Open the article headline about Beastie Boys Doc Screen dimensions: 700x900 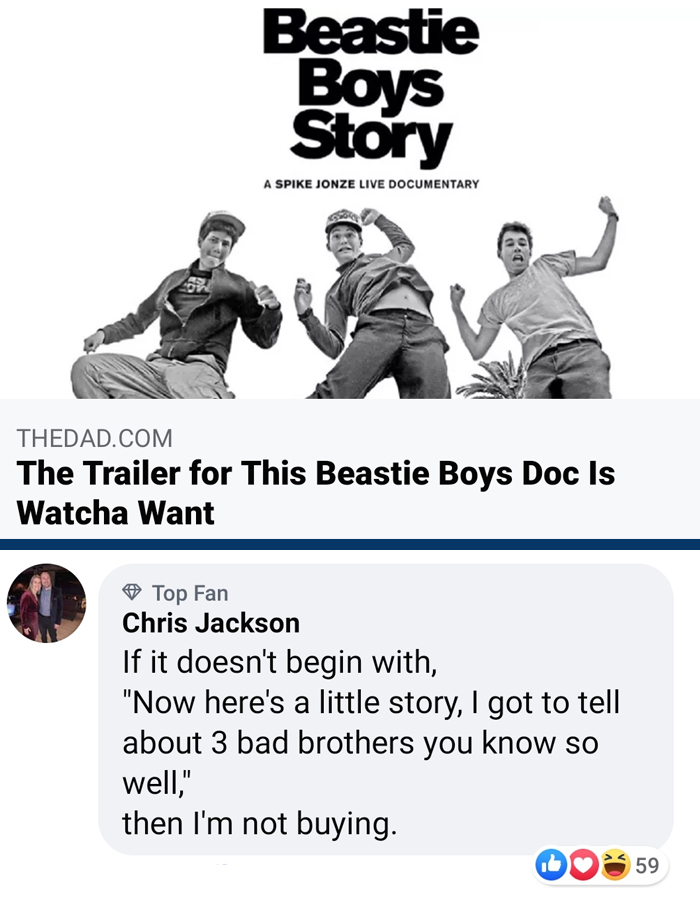click(x=316, y=493)
